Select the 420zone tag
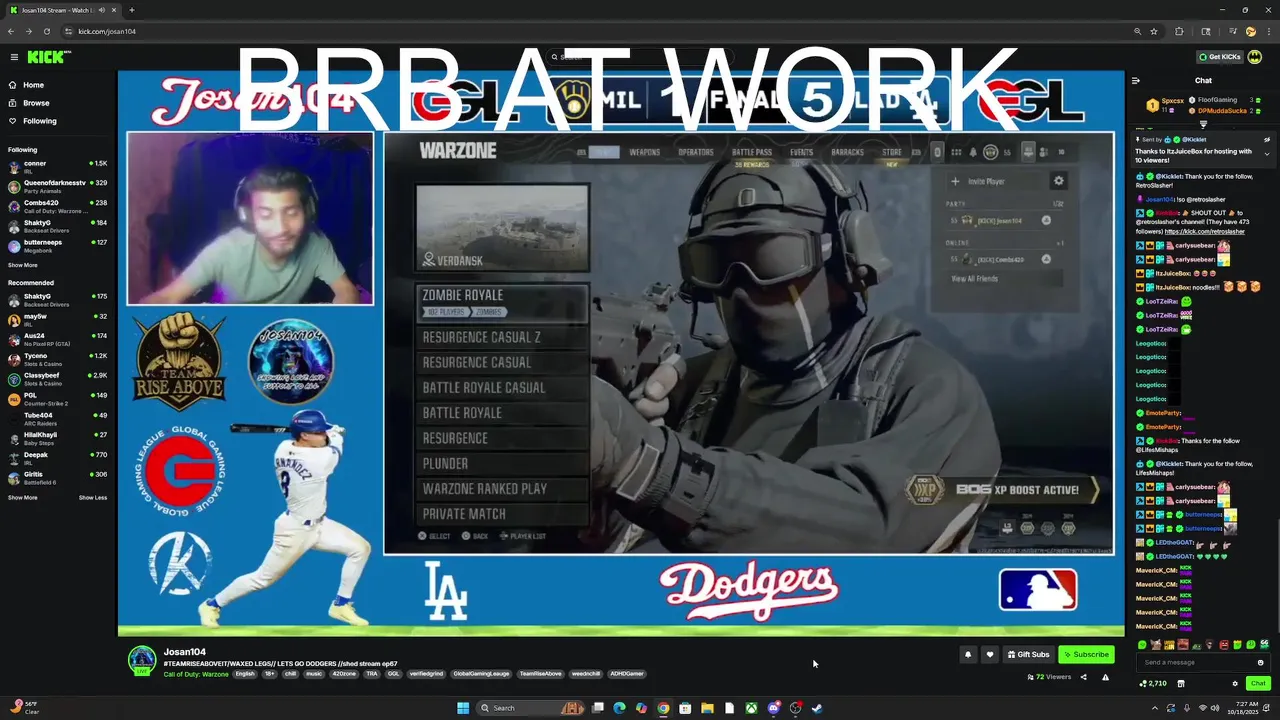Viewport: 1280px width, 720px height. click(344, 674)
